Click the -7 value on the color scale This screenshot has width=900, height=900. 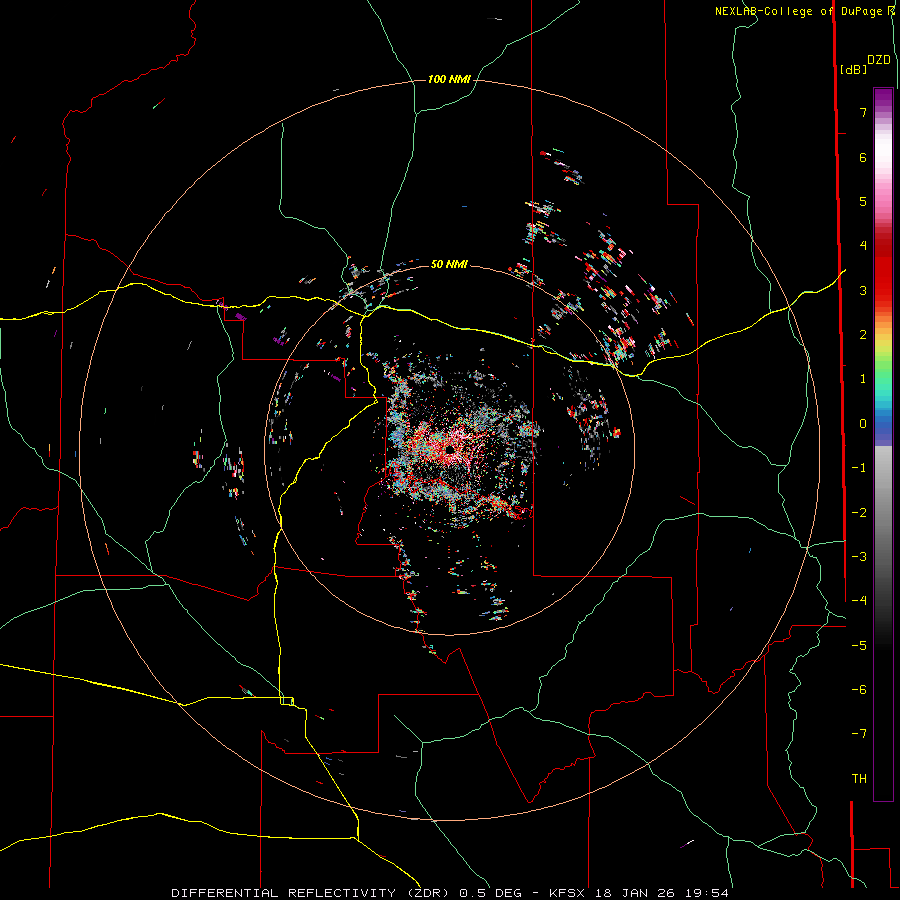tap(859, 734)
